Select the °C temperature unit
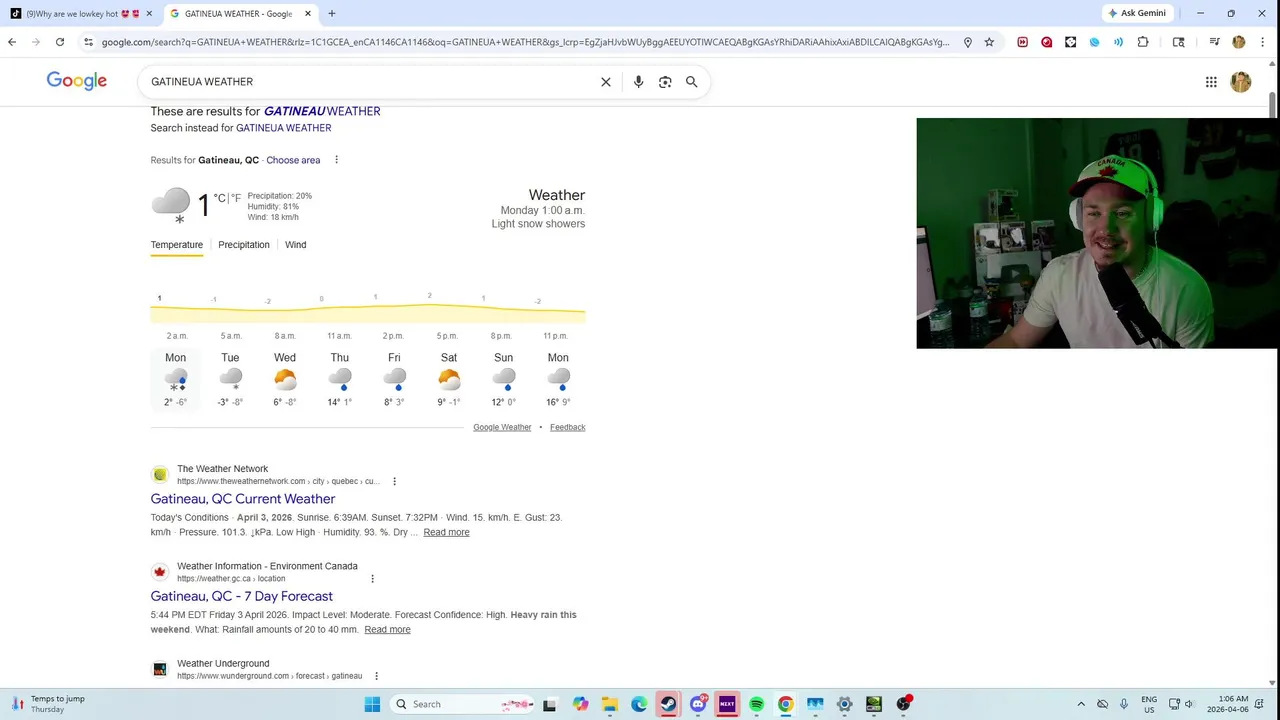 point(219,198)
